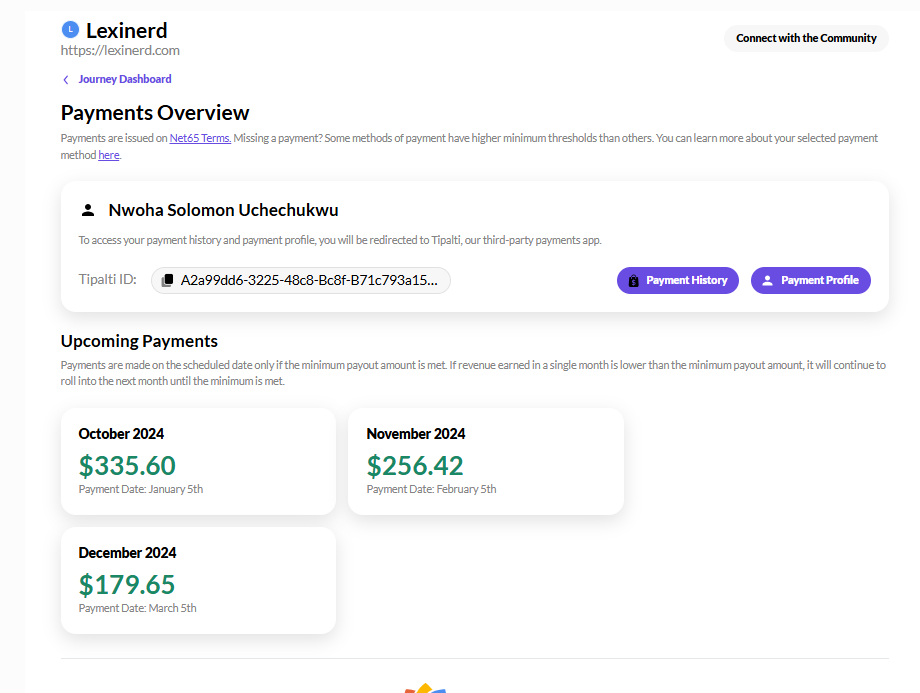Go back to Journey Dashboard link
Viewport: 920px width, 693px height.
(x=125, y=79)
